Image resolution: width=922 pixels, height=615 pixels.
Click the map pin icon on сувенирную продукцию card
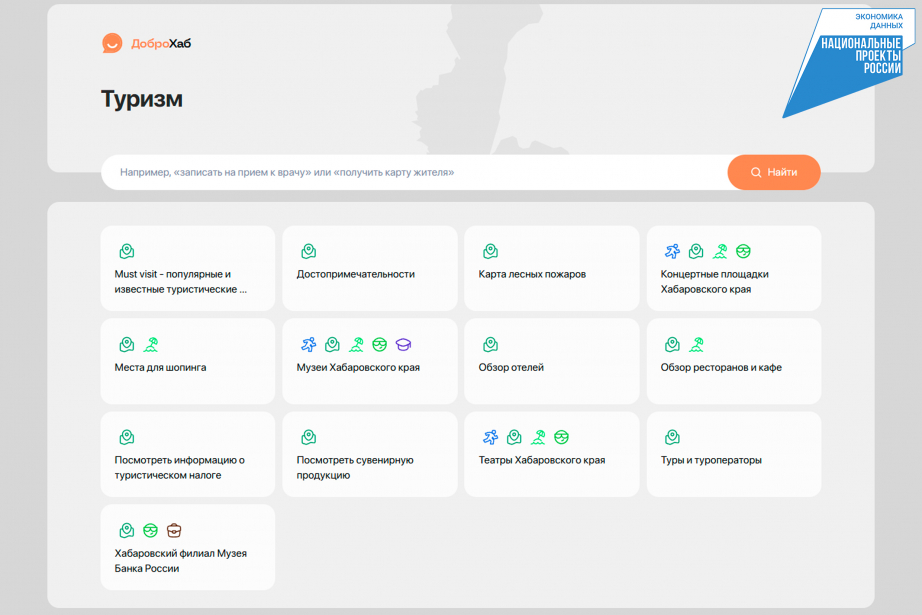tap(309, 437)
